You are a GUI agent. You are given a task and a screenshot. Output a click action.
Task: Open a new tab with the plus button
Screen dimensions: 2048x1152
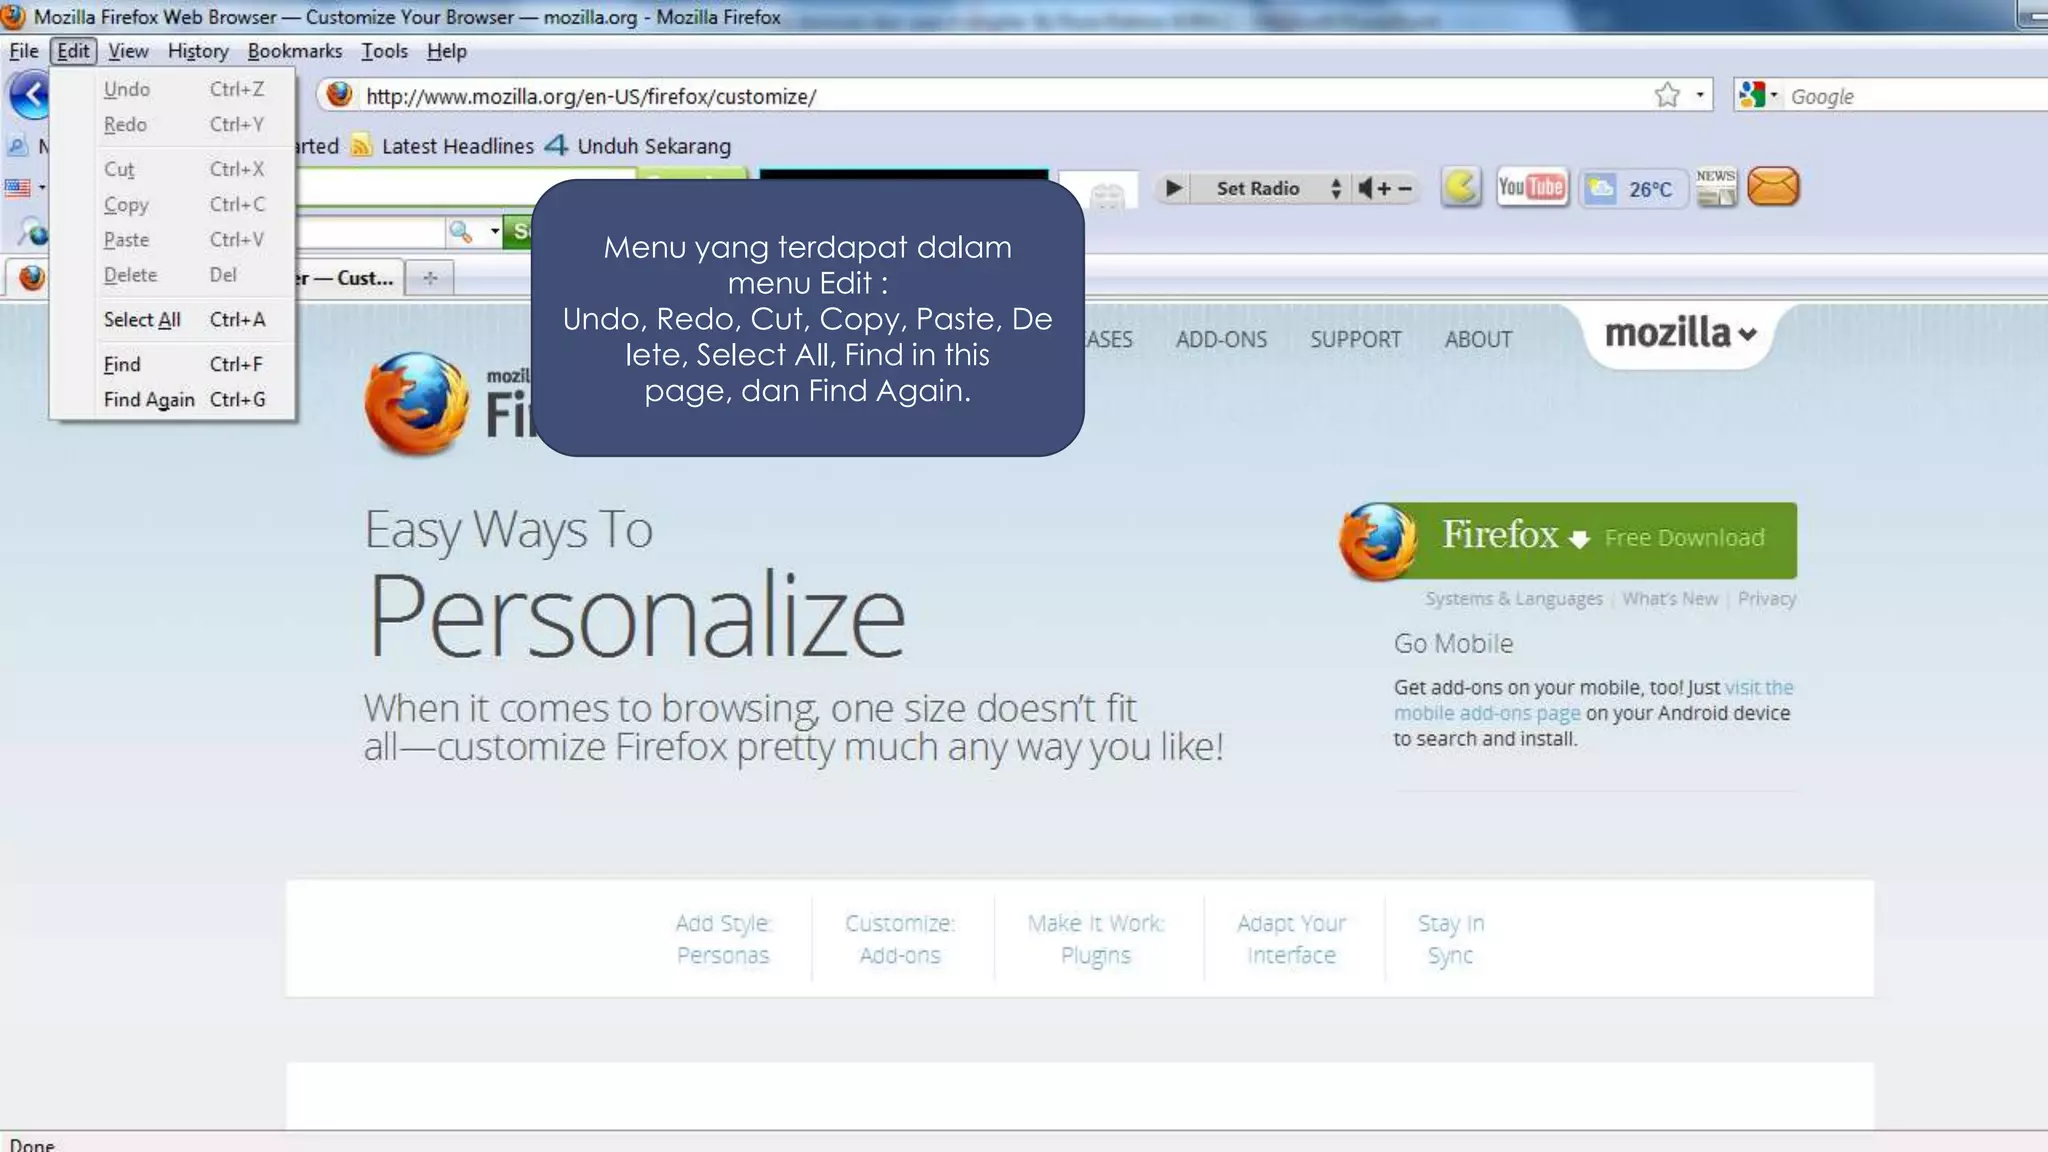coord(430,278)
